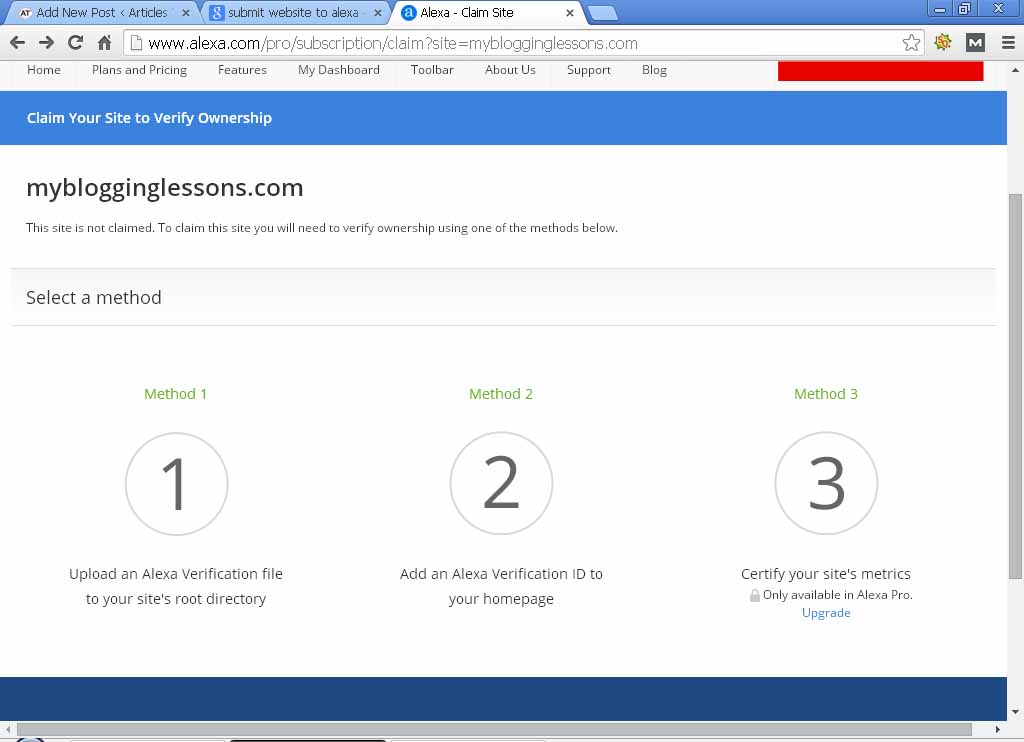Click the Method 1 heading
Screen dimensions: 1024x742
tap(176, 394)
